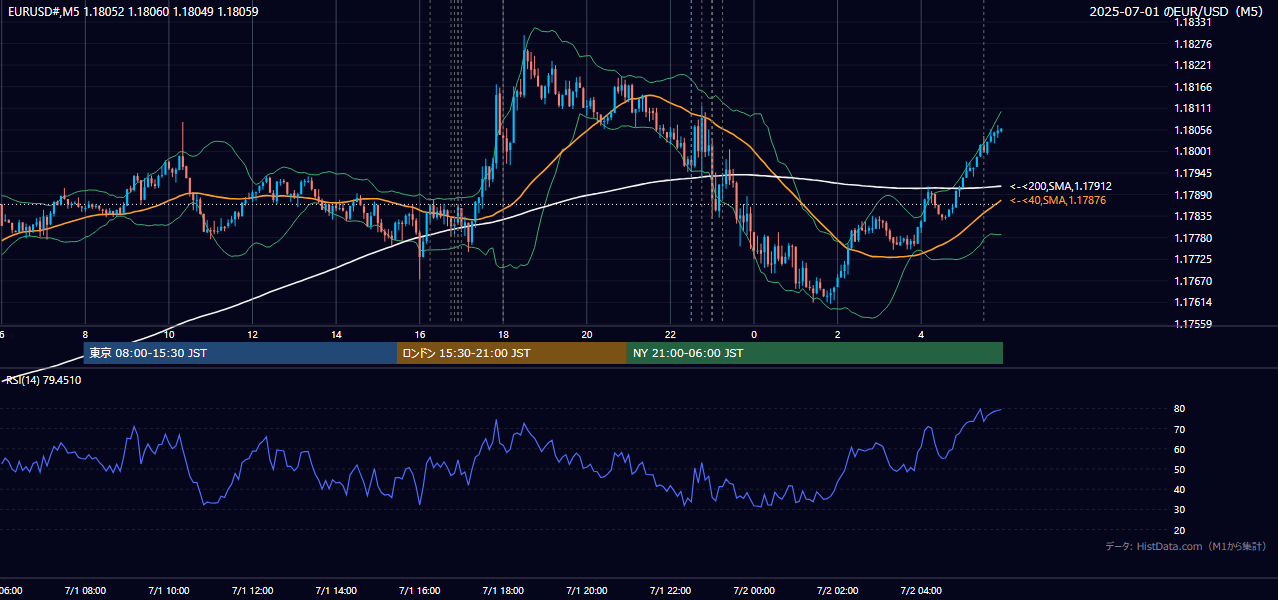Click price level 1.18331 on the axis
Viewport: 1278px width, 600px height.
point(1192,22)
